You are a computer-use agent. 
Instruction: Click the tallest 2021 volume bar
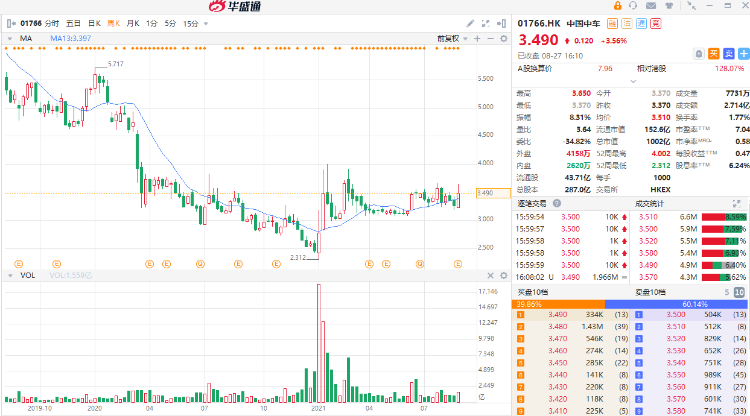pos(319,343)
